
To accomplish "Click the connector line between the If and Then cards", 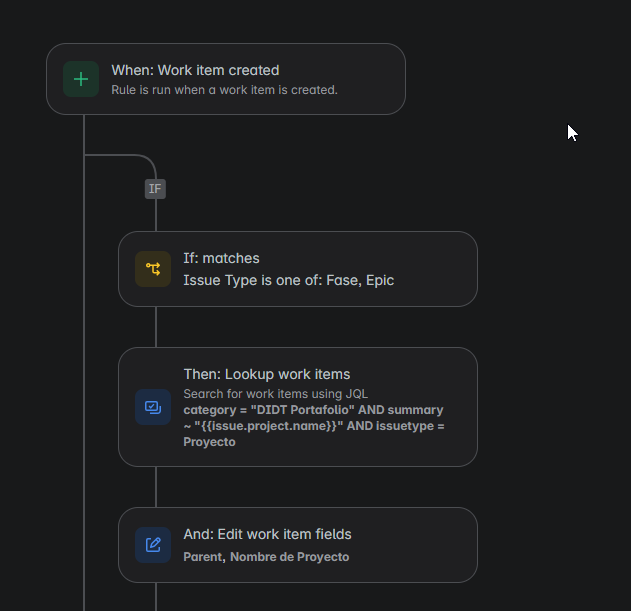I will 156,327.
